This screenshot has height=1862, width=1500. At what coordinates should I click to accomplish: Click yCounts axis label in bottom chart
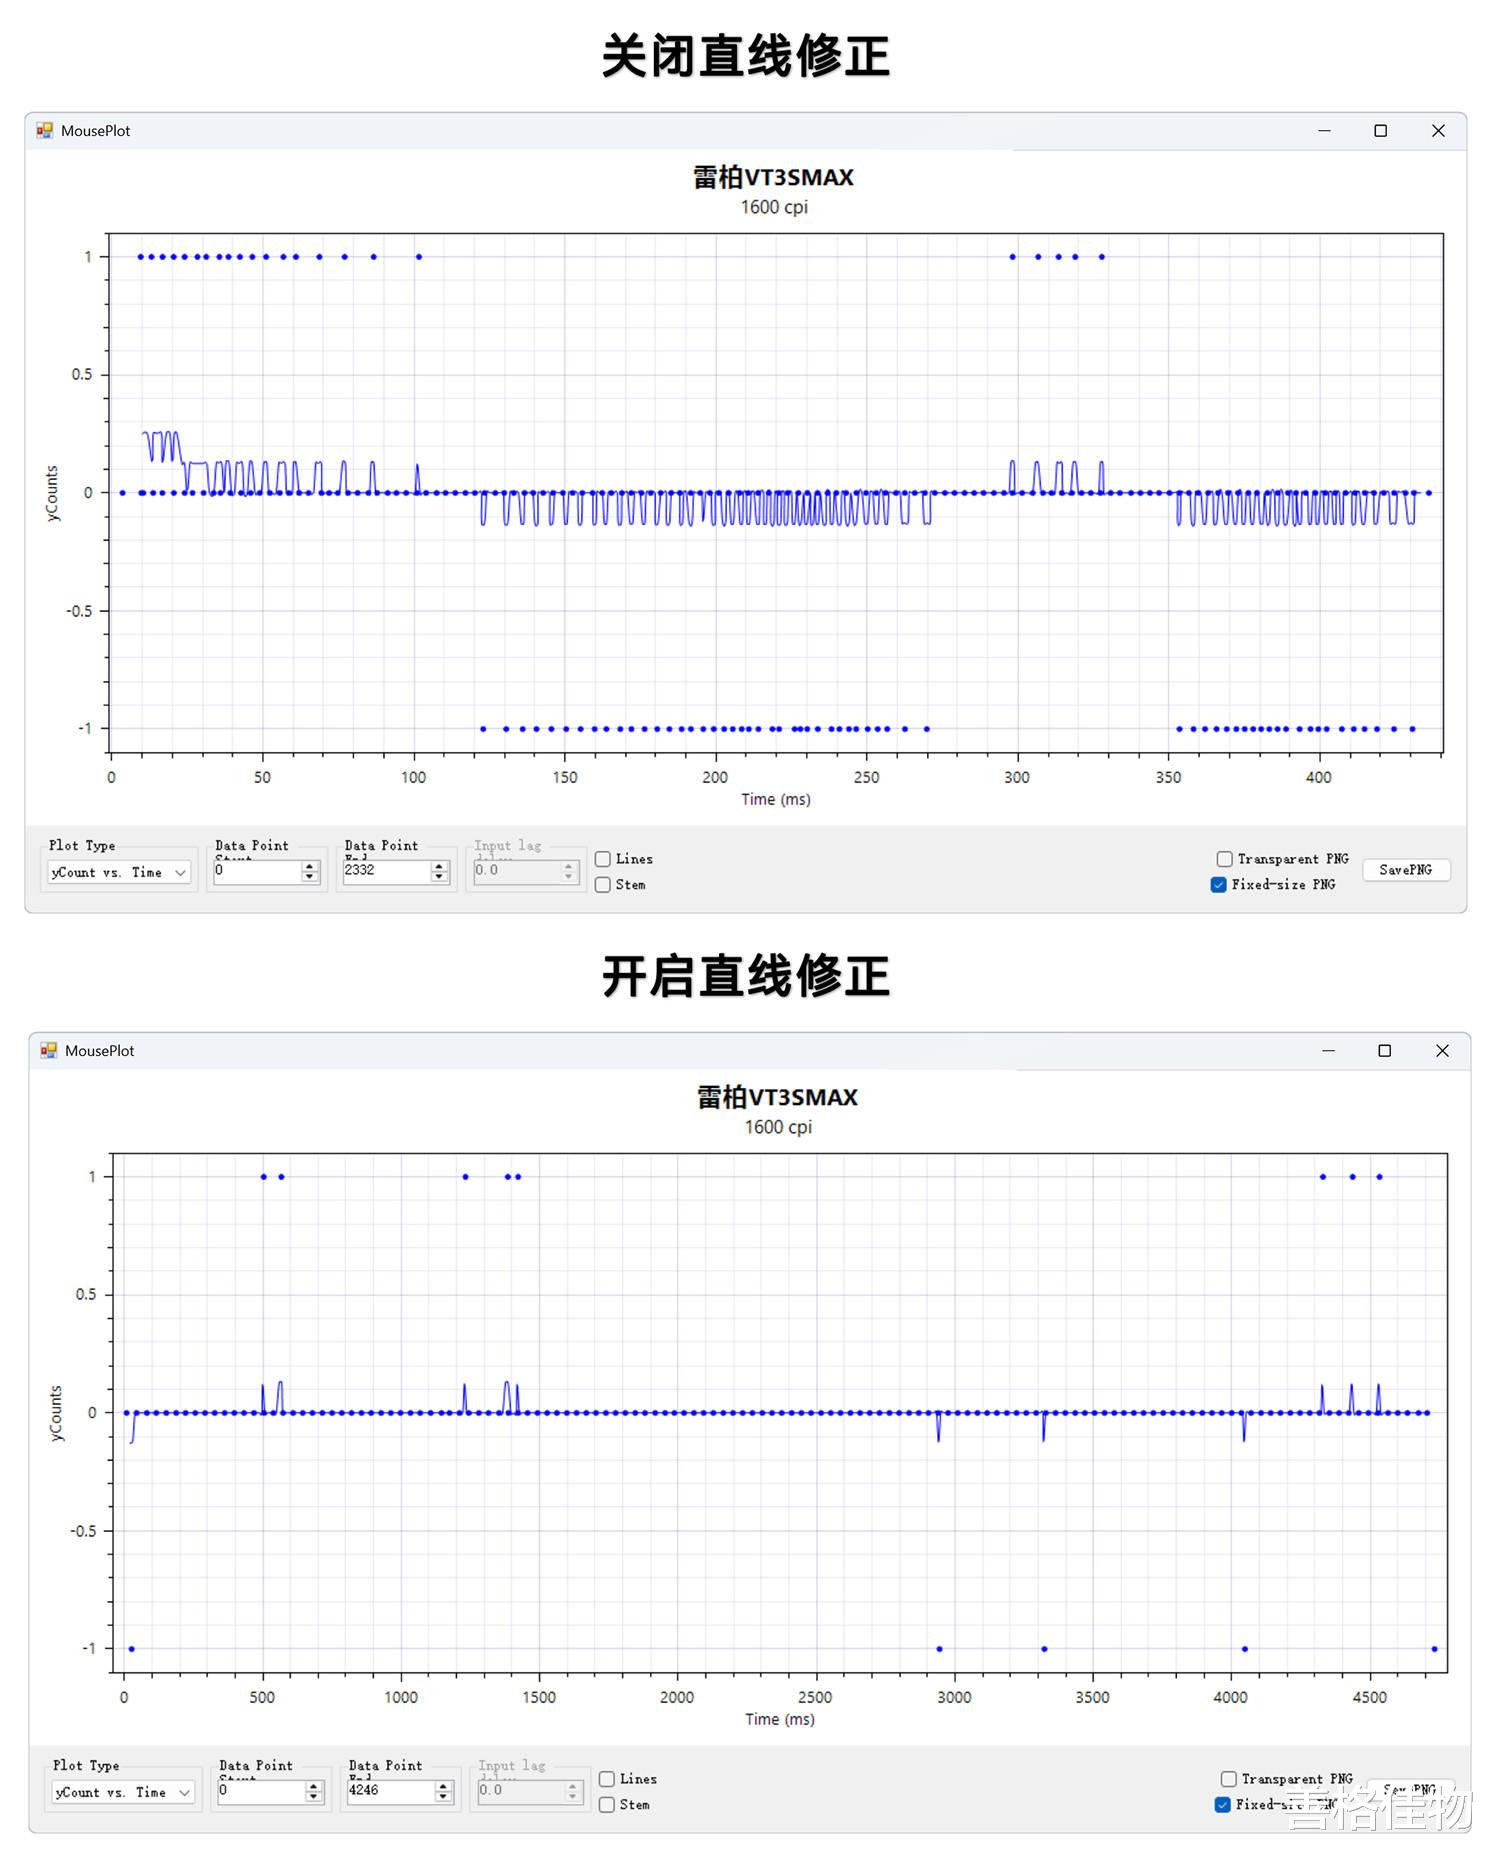pyautogui.click(x=56, y=1413)
